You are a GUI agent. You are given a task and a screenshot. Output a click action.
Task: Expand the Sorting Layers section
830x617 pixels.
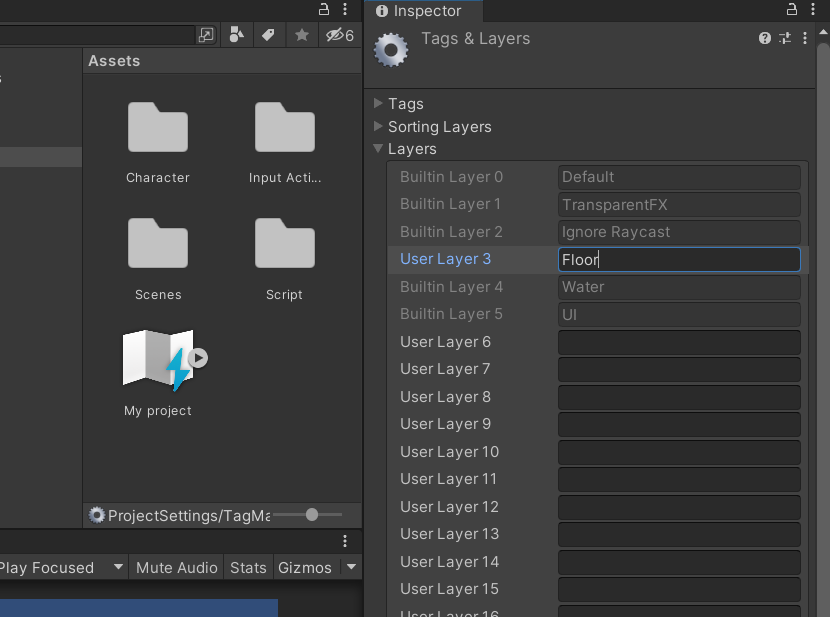click(379, 126)
